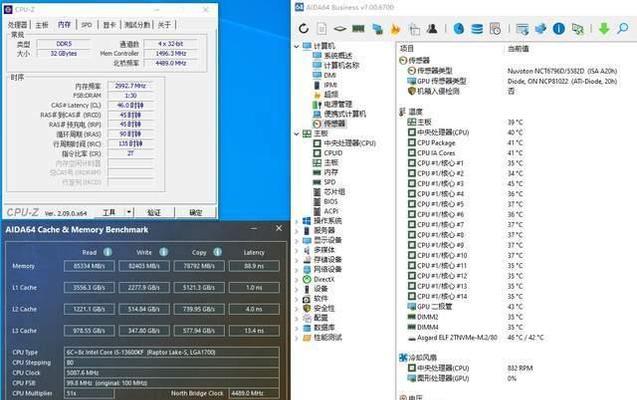Viewport: 637px width, 400px height.
Task: Select BIOS in the AIDA64 tree
Action: pos(331,201)
